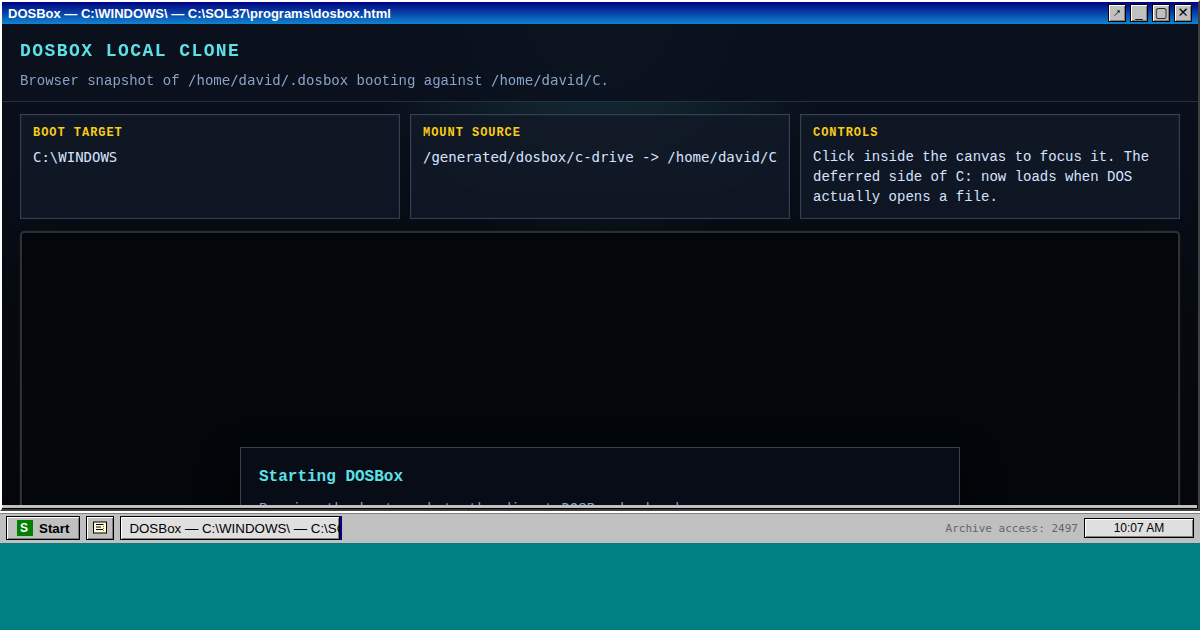
Task: Select the DOSBox taskbar window button
Action: tap(231, 528)
